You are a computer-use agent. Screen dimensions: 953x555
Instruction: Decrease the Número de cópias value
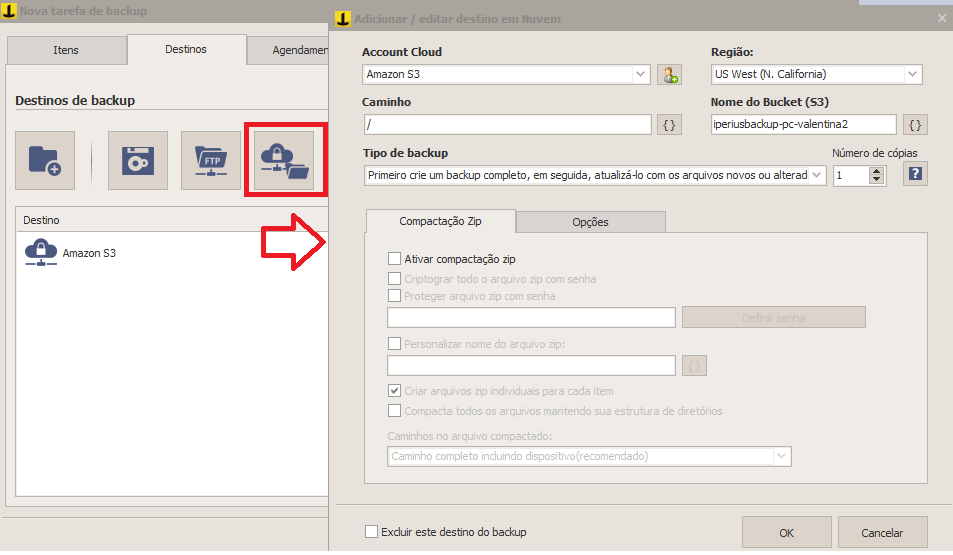[876, 180]
